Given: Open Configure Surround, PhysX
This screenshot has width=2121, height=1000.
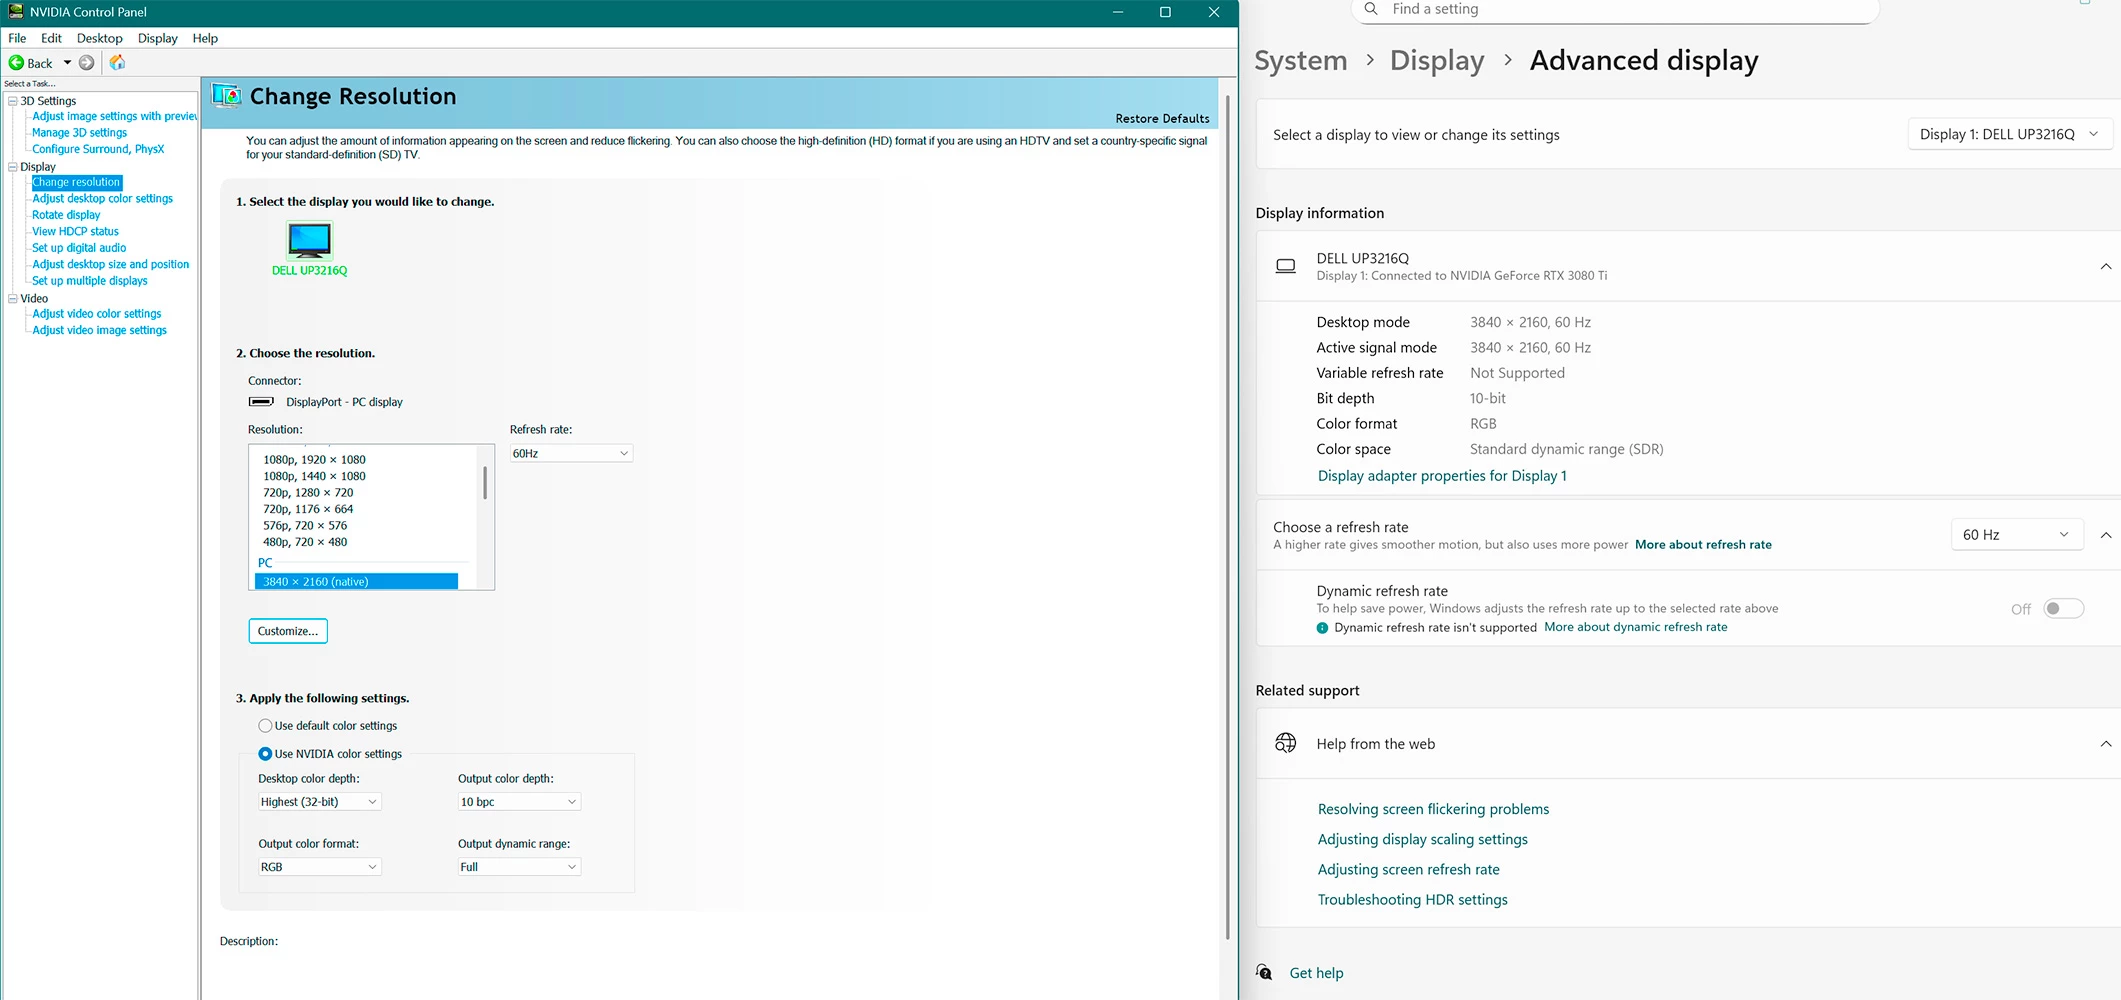Looking at the screenshot, I should (x=98, y=149).
